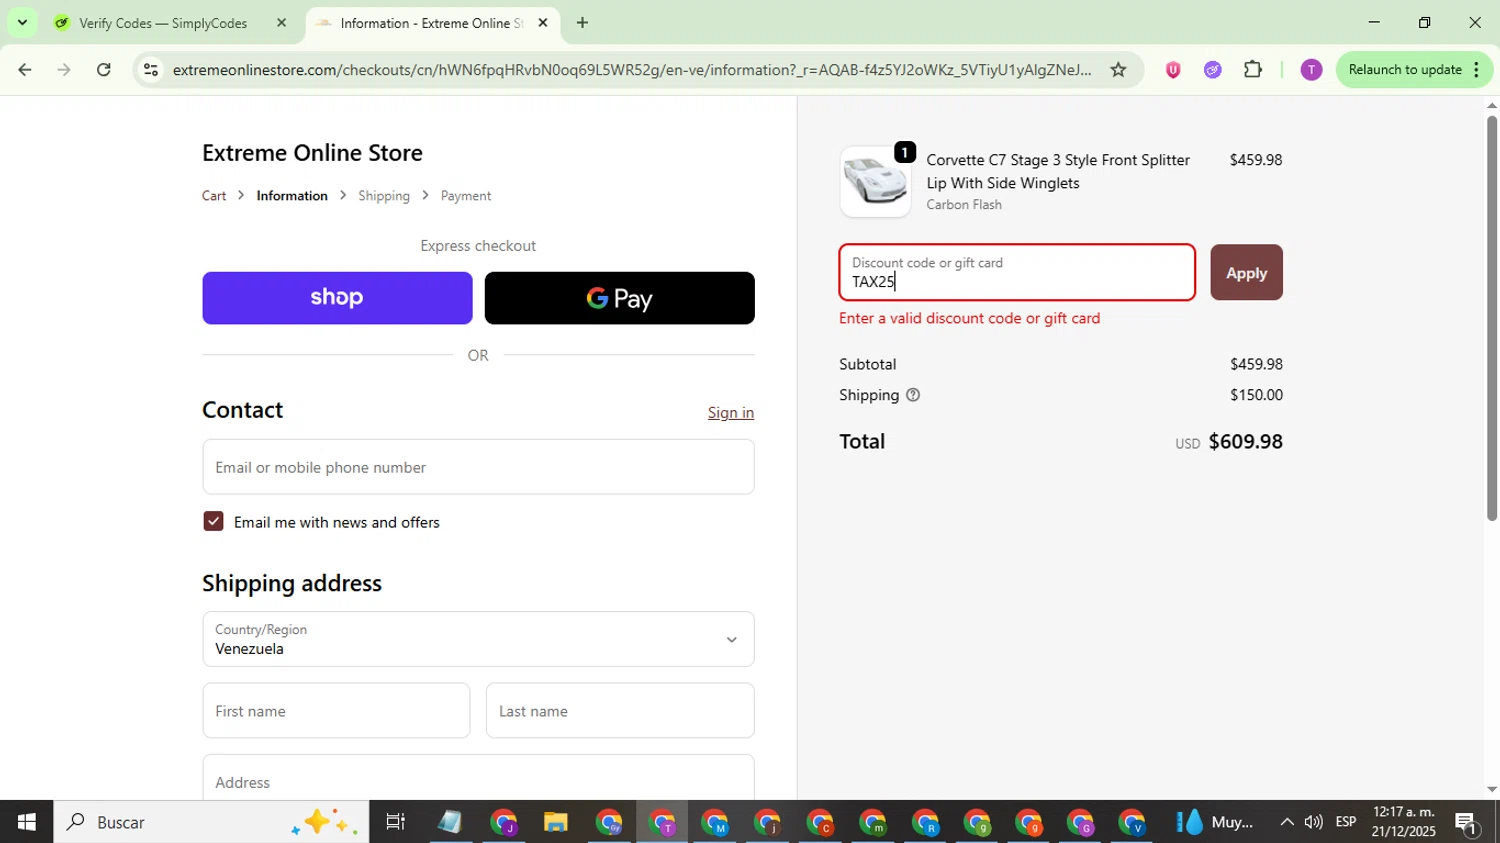Go back to previous page
Image resolution: width=1500 pixels, height=843 pixels.
click(25, 69)
